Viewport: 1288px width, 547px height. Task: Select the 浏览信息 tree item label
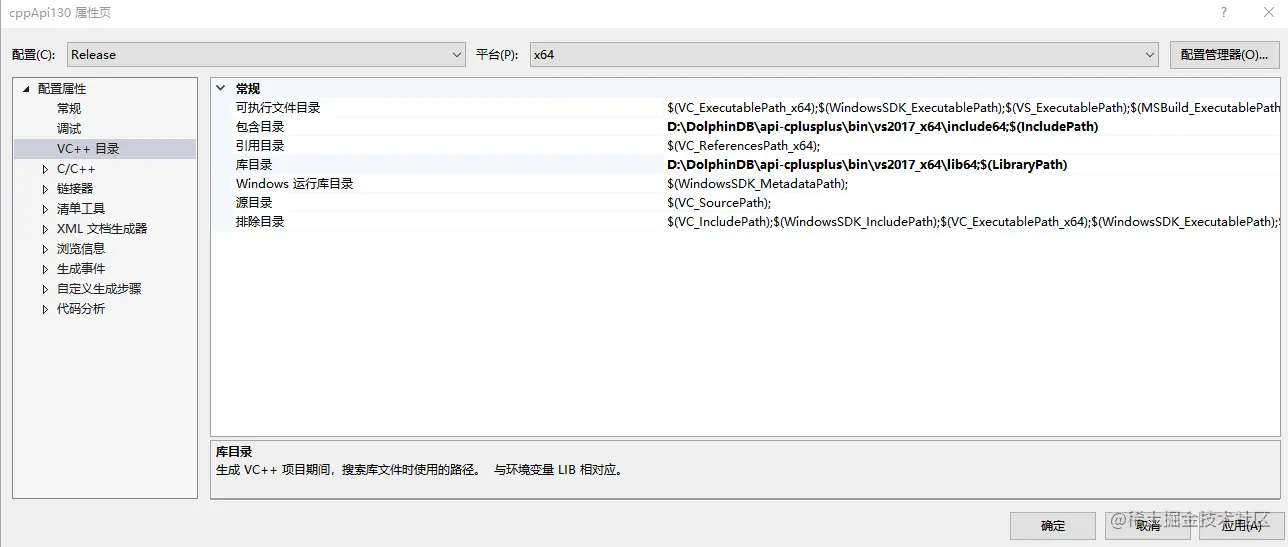[x=81, y=248]
